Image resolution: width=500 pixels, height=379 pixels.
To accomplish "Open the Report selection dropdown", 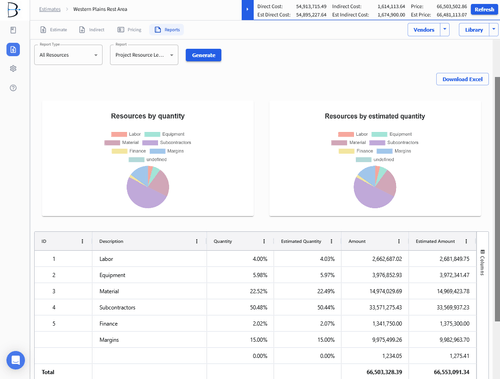I will (144, 55).
